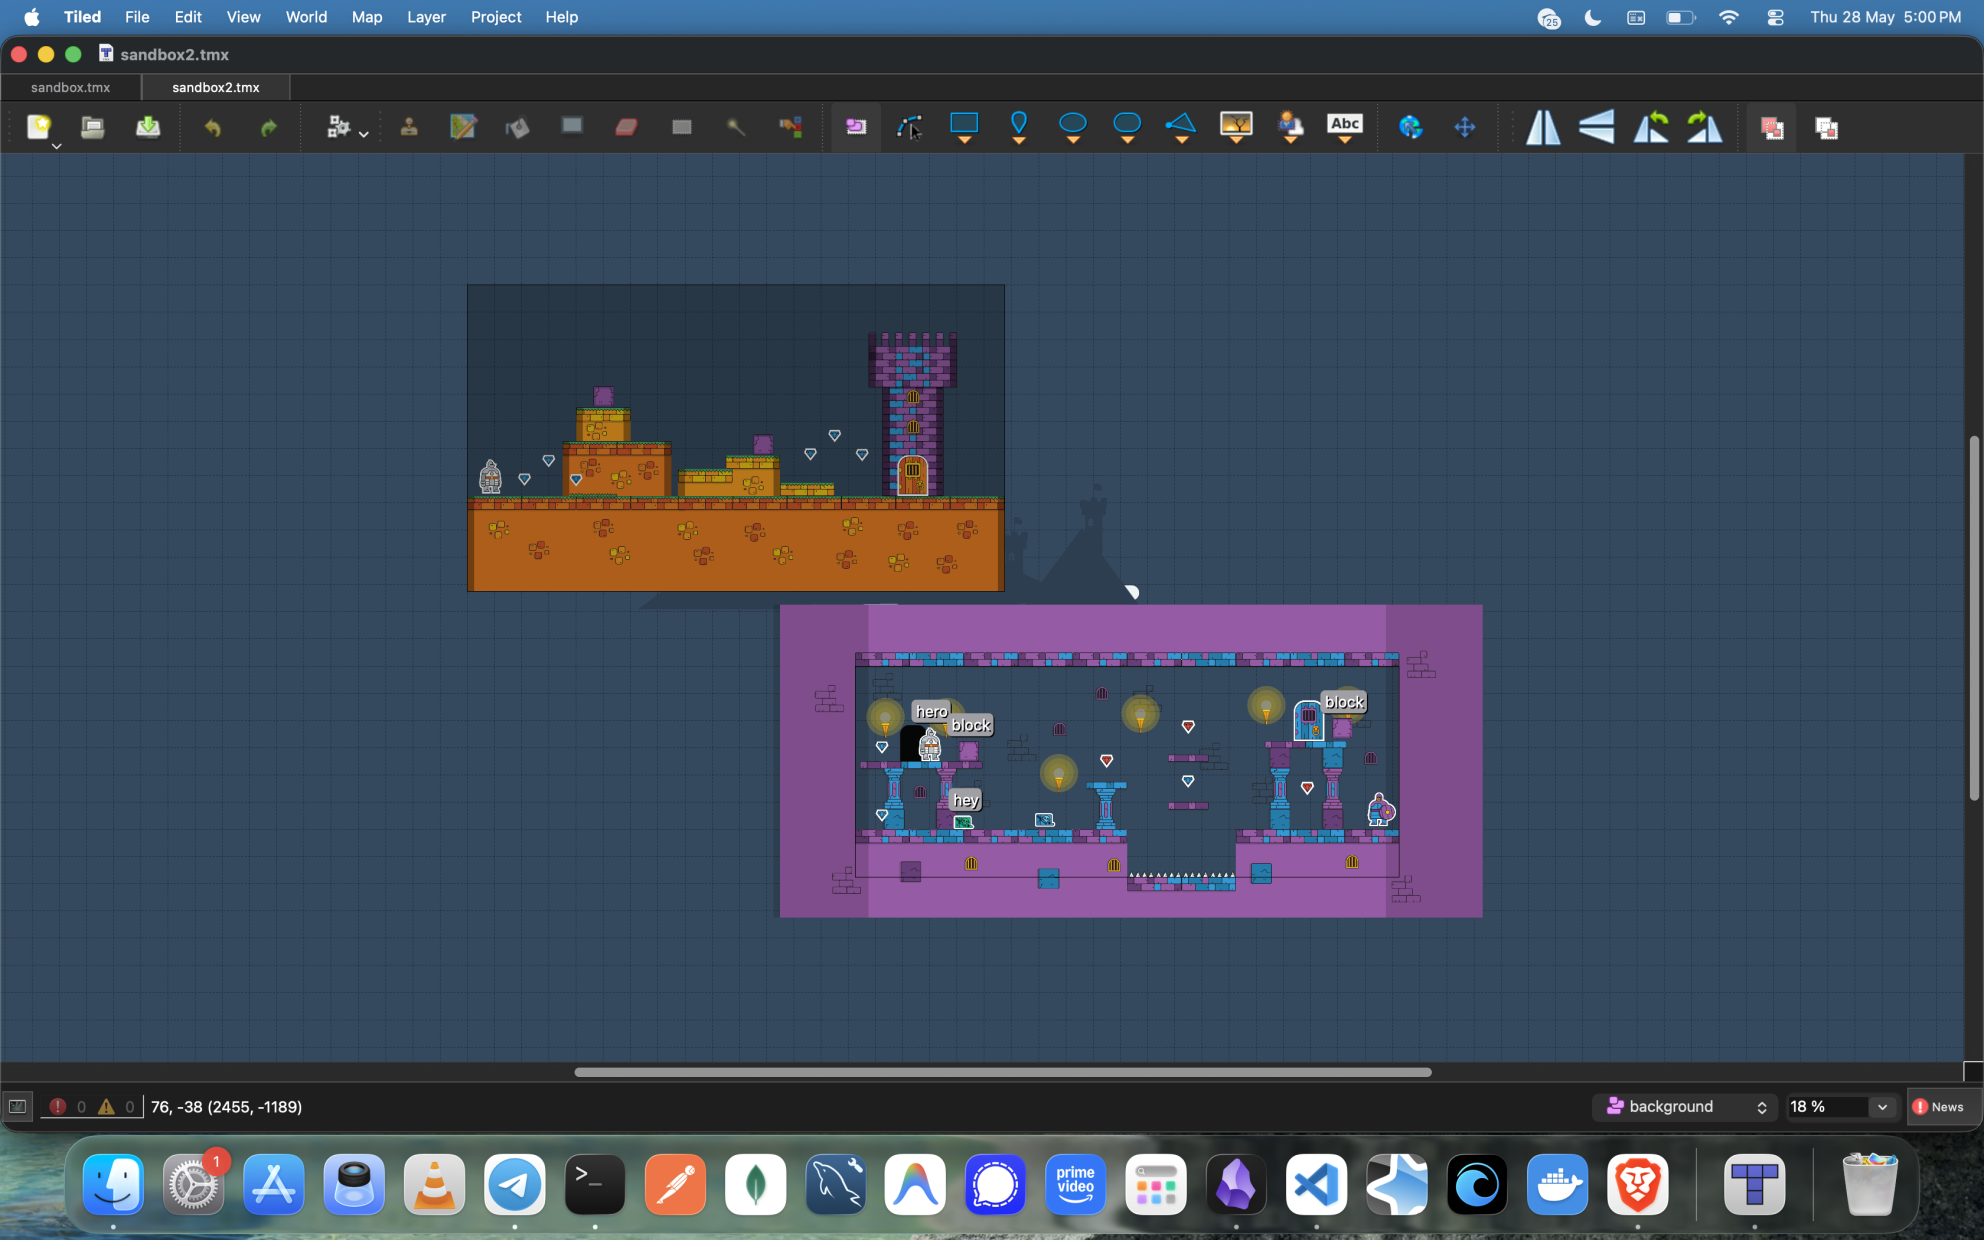Expand the New Map dropdown arrow
This screenshot has height=1240, width=1984.
(57, 146)
